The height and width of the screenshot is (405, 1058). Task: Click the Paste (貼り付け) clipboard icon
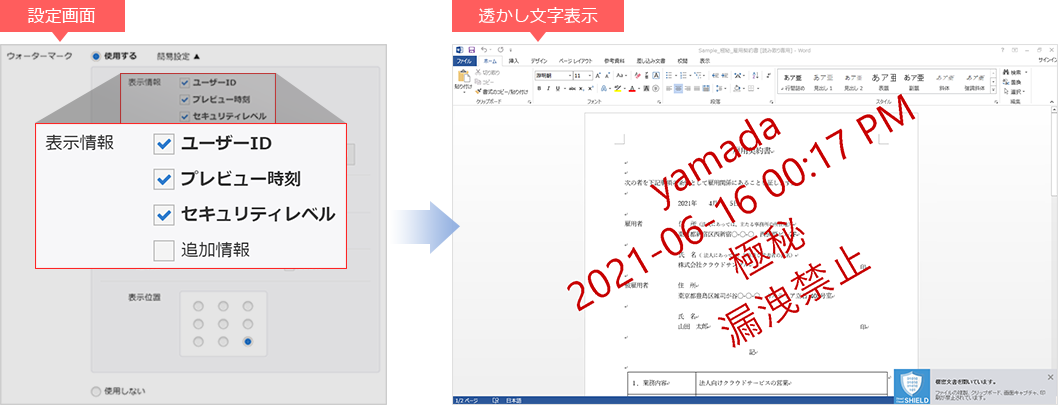coord(464,76)
